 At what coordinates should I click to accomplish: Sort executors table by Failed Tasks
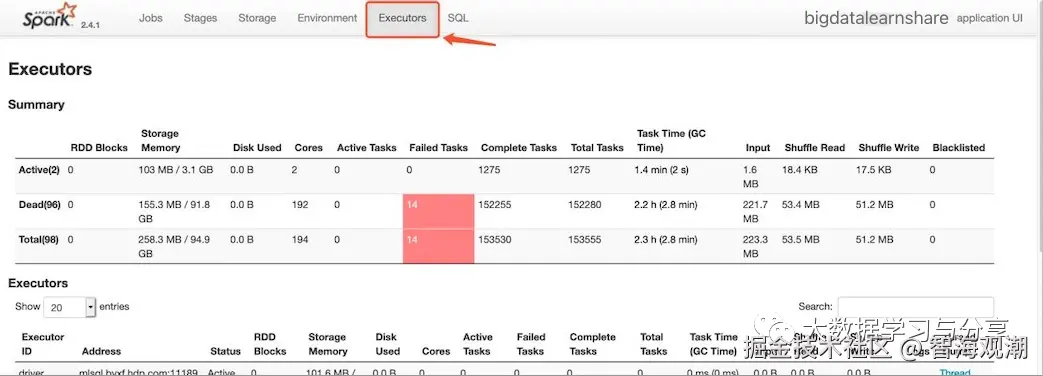[x=531, y=343]
